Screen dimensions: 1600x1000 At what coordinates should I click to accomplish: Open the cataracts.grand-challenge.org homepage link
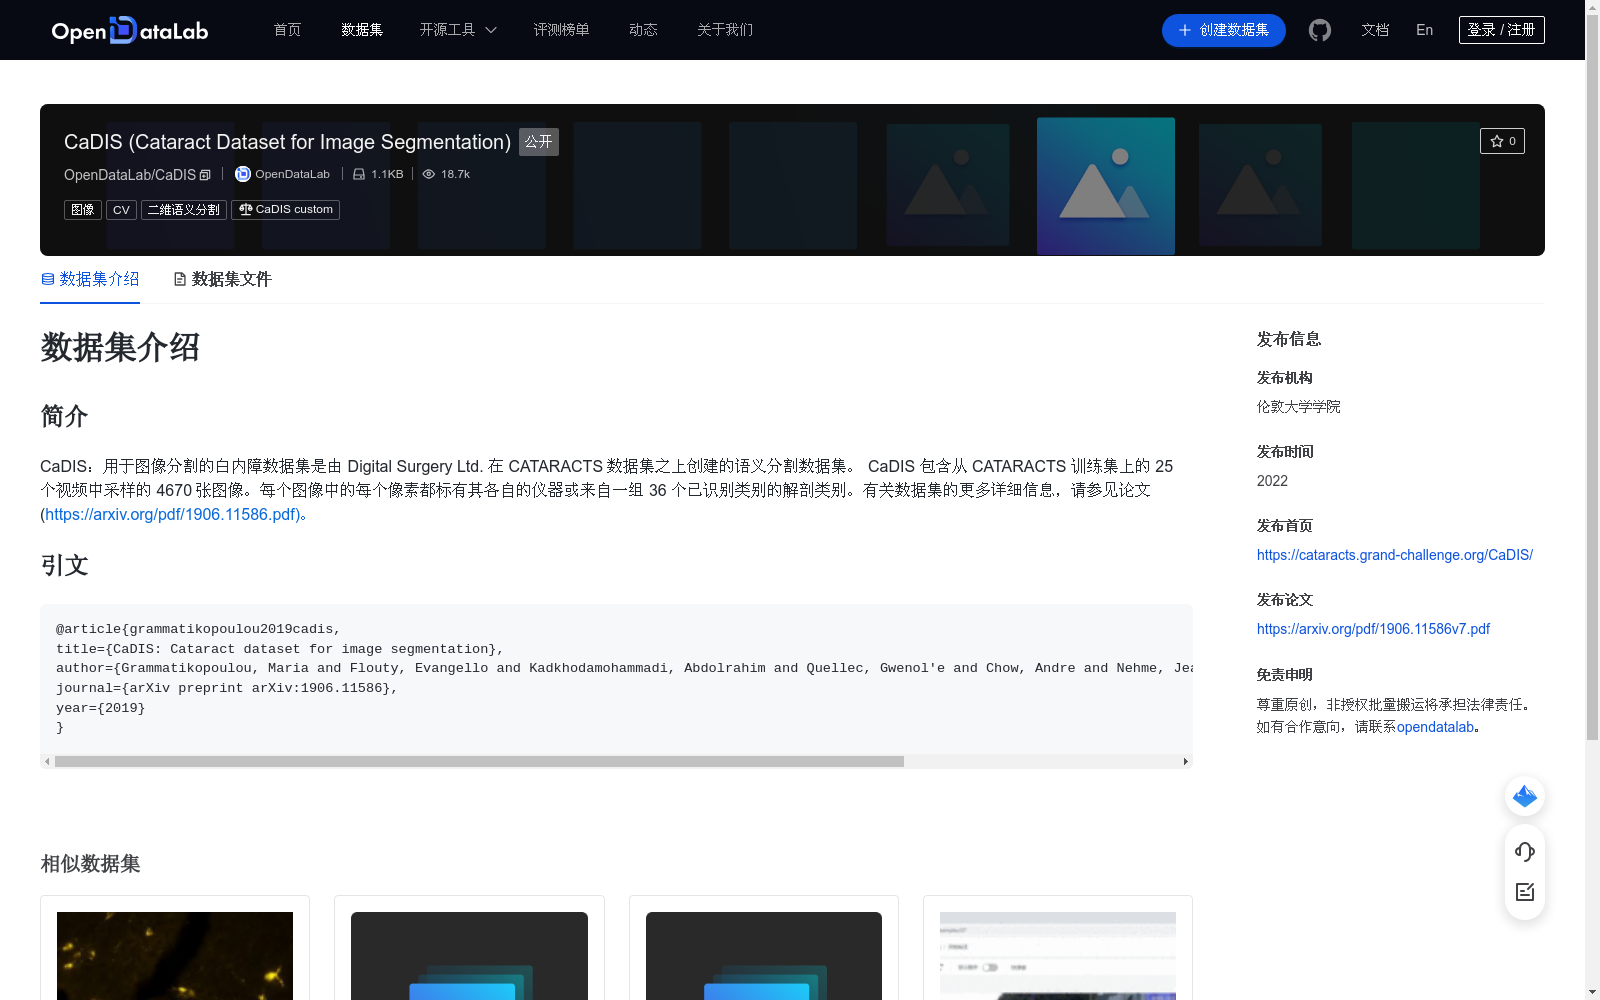coord(1394,554)
